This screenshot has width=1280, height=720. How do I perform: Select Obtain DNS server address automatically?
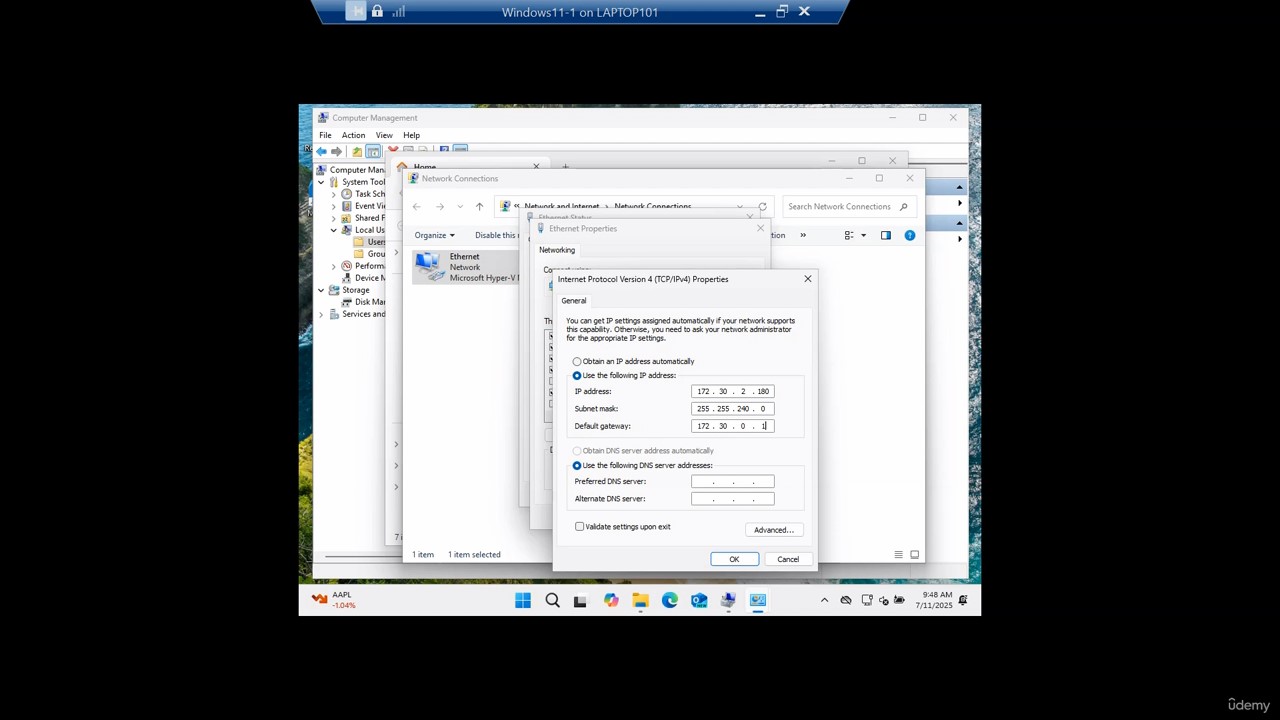(x=577, y=451)
